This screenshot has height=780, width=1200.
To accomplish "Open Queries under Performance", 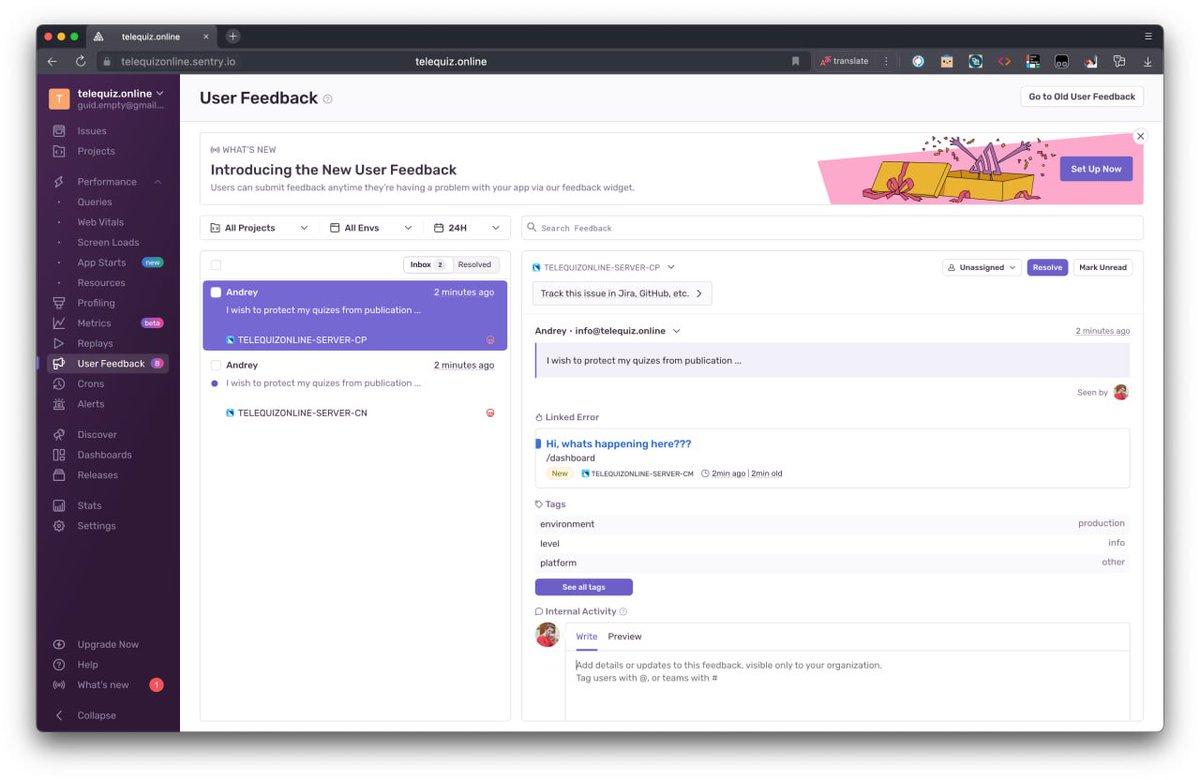I will (95, 202).
